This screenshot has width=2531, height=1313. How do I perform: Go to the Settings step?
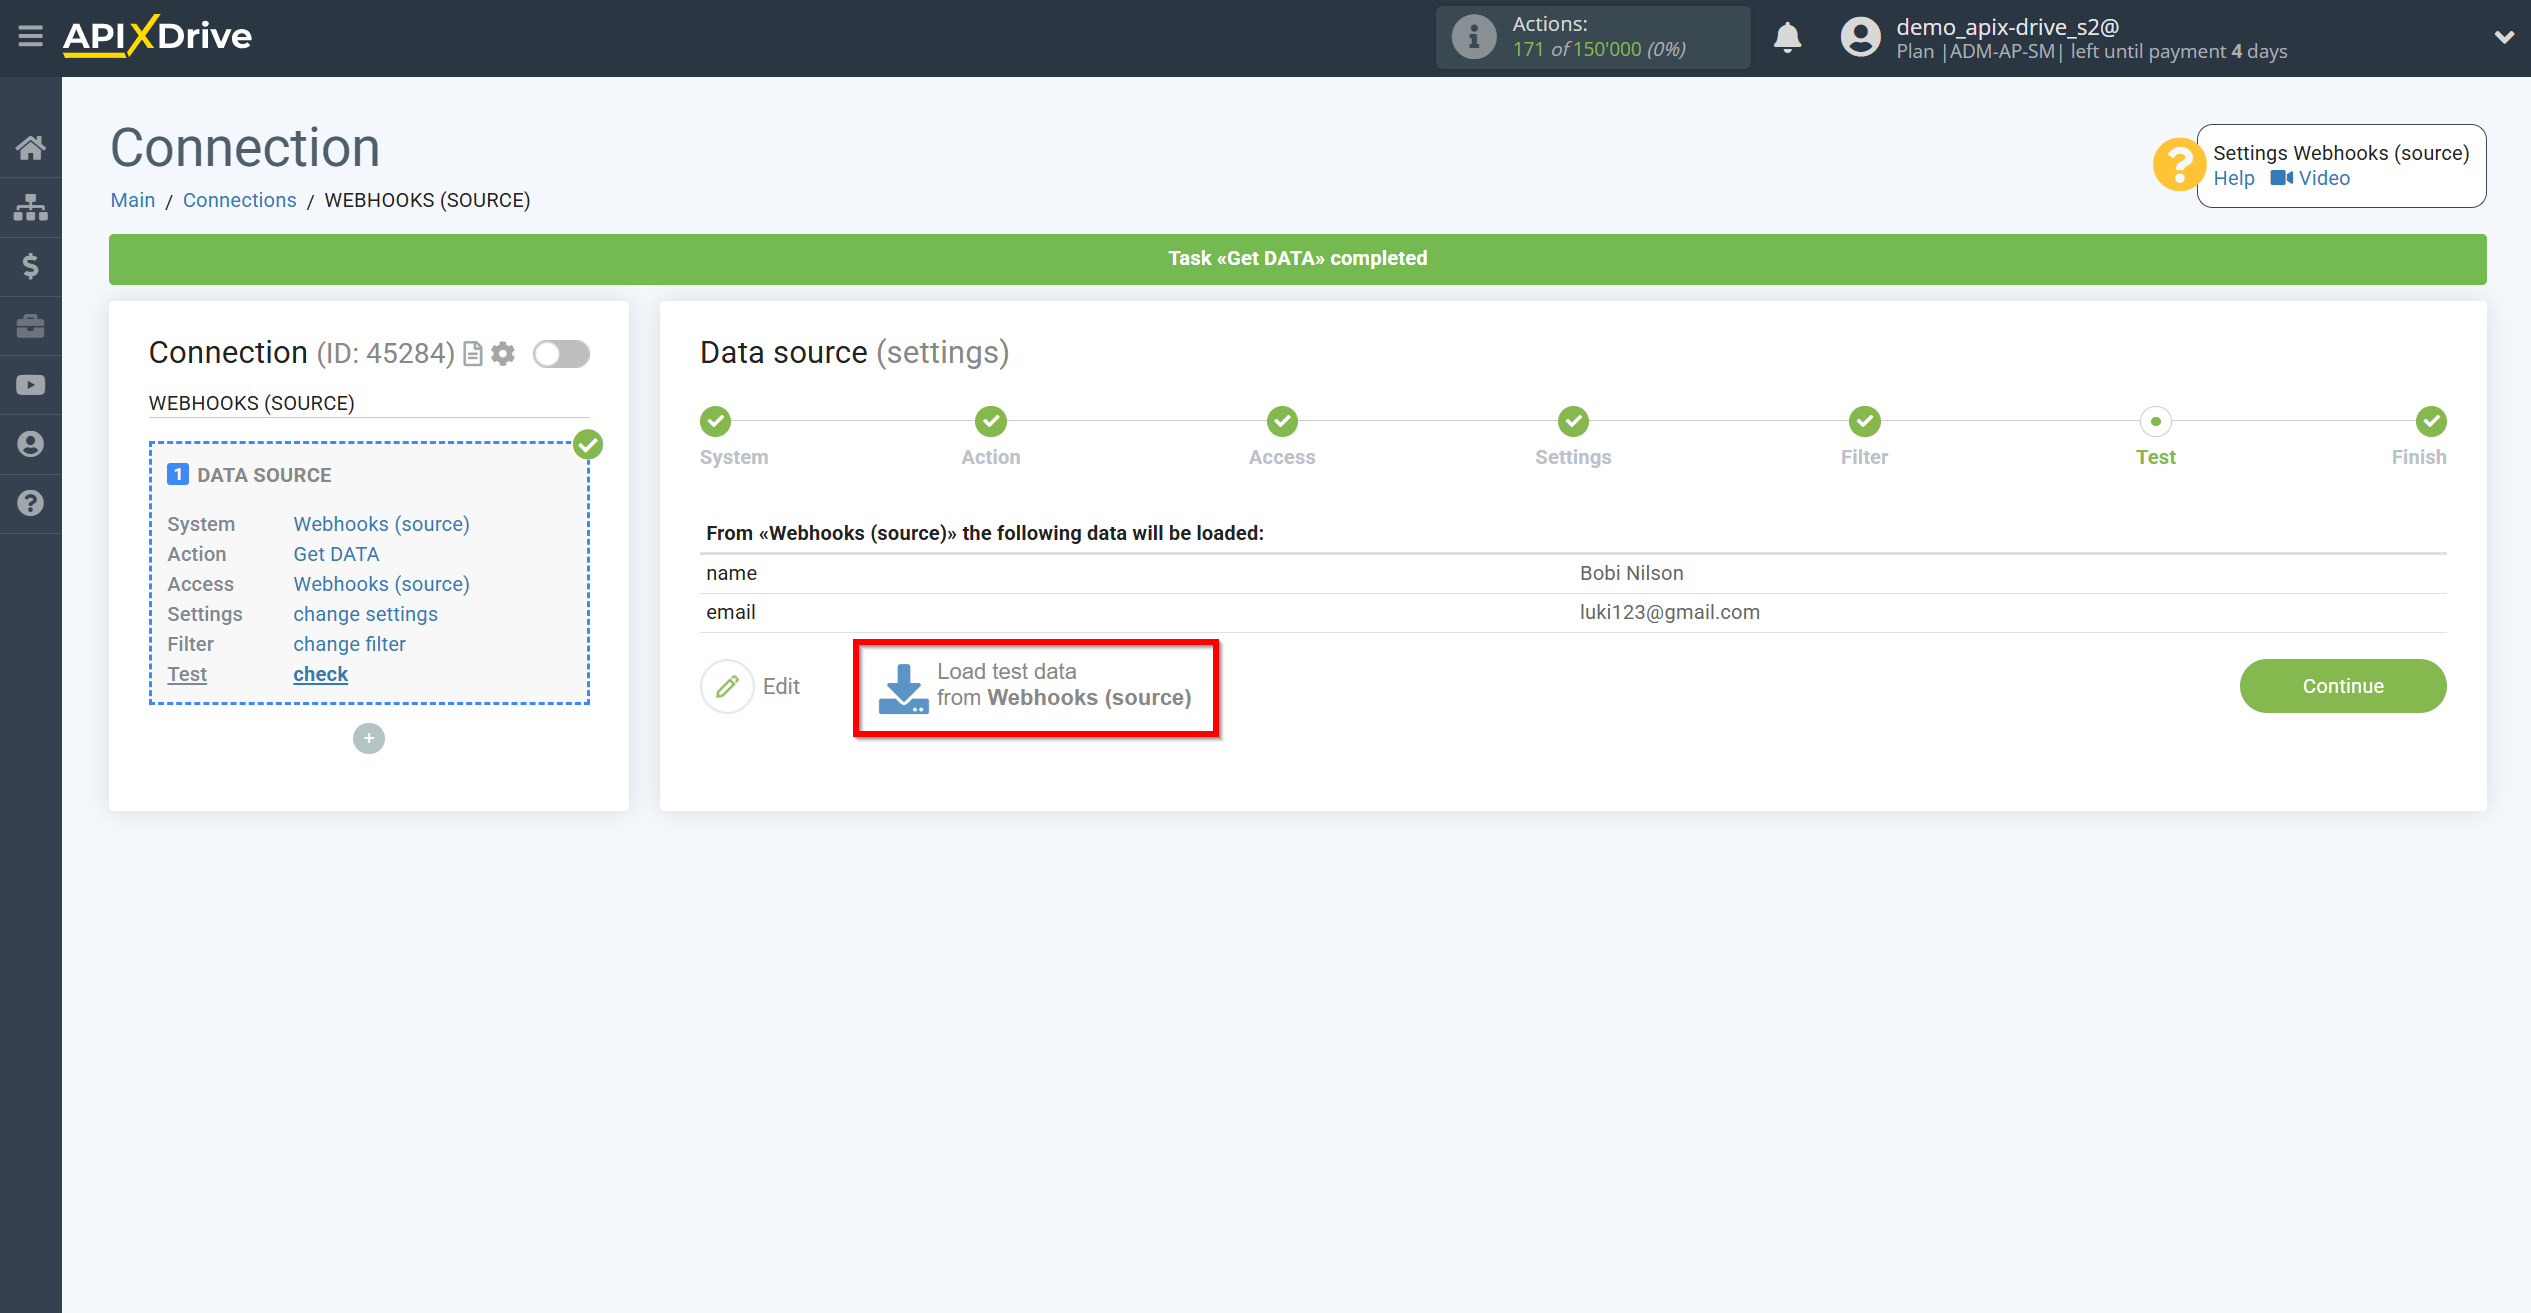(1573, 422)
